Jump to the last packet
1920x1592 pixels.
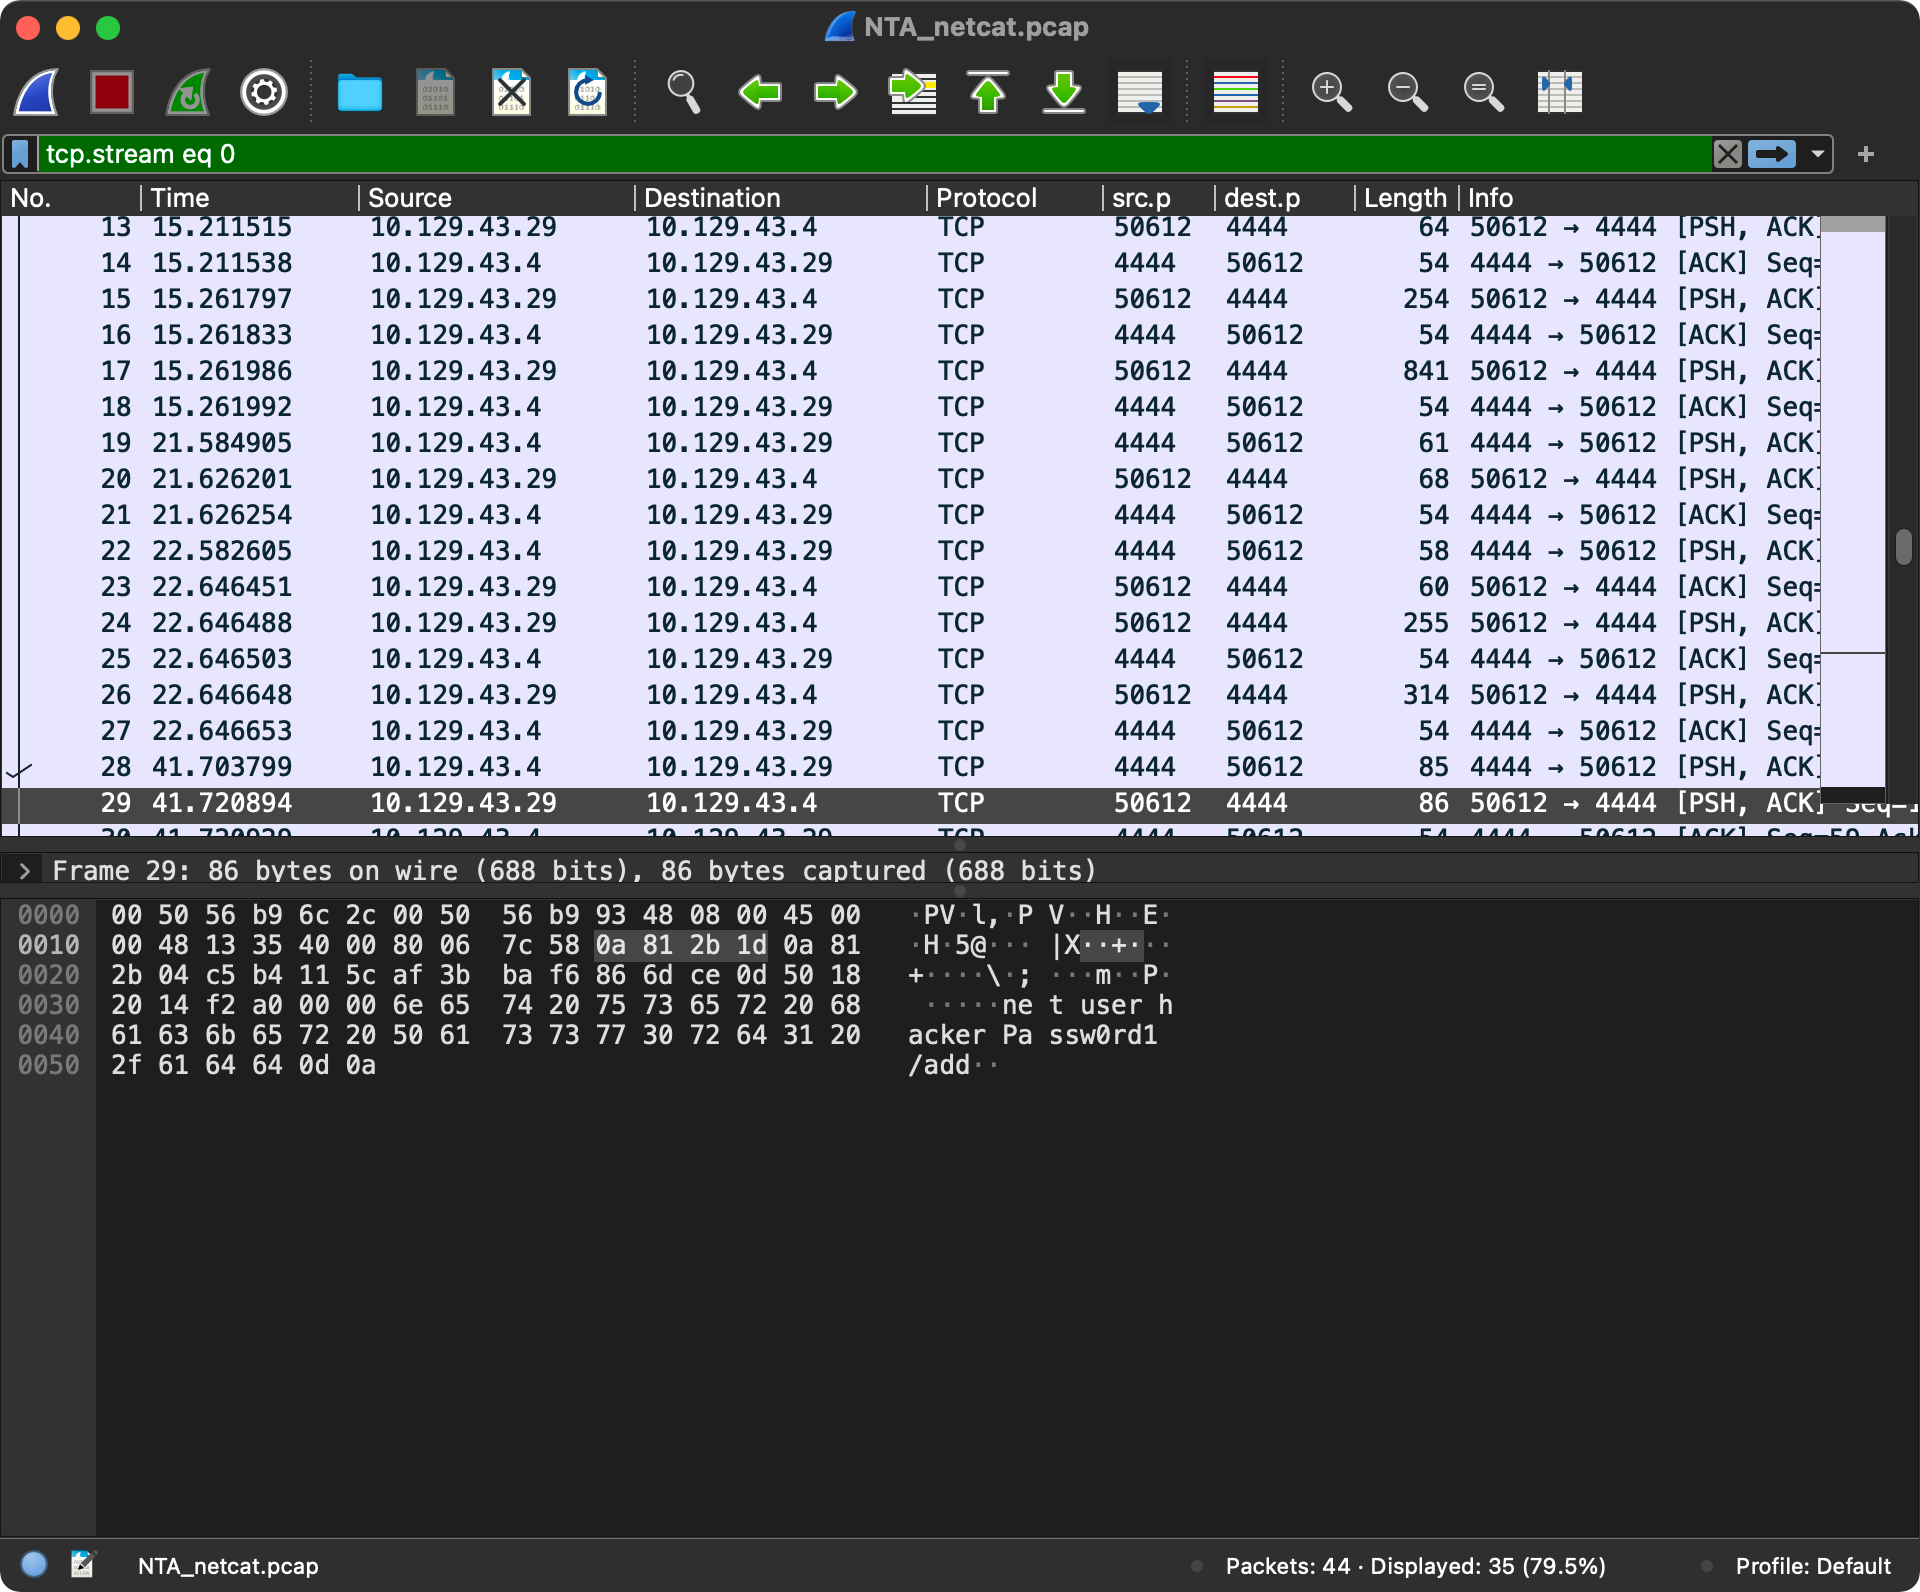(x=1064, y=92)
